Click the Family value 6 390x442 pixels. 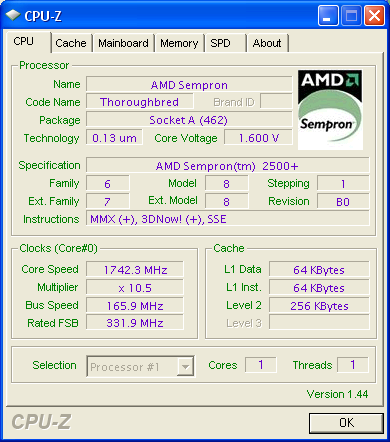pyautogui.click(x=108, y=183)
